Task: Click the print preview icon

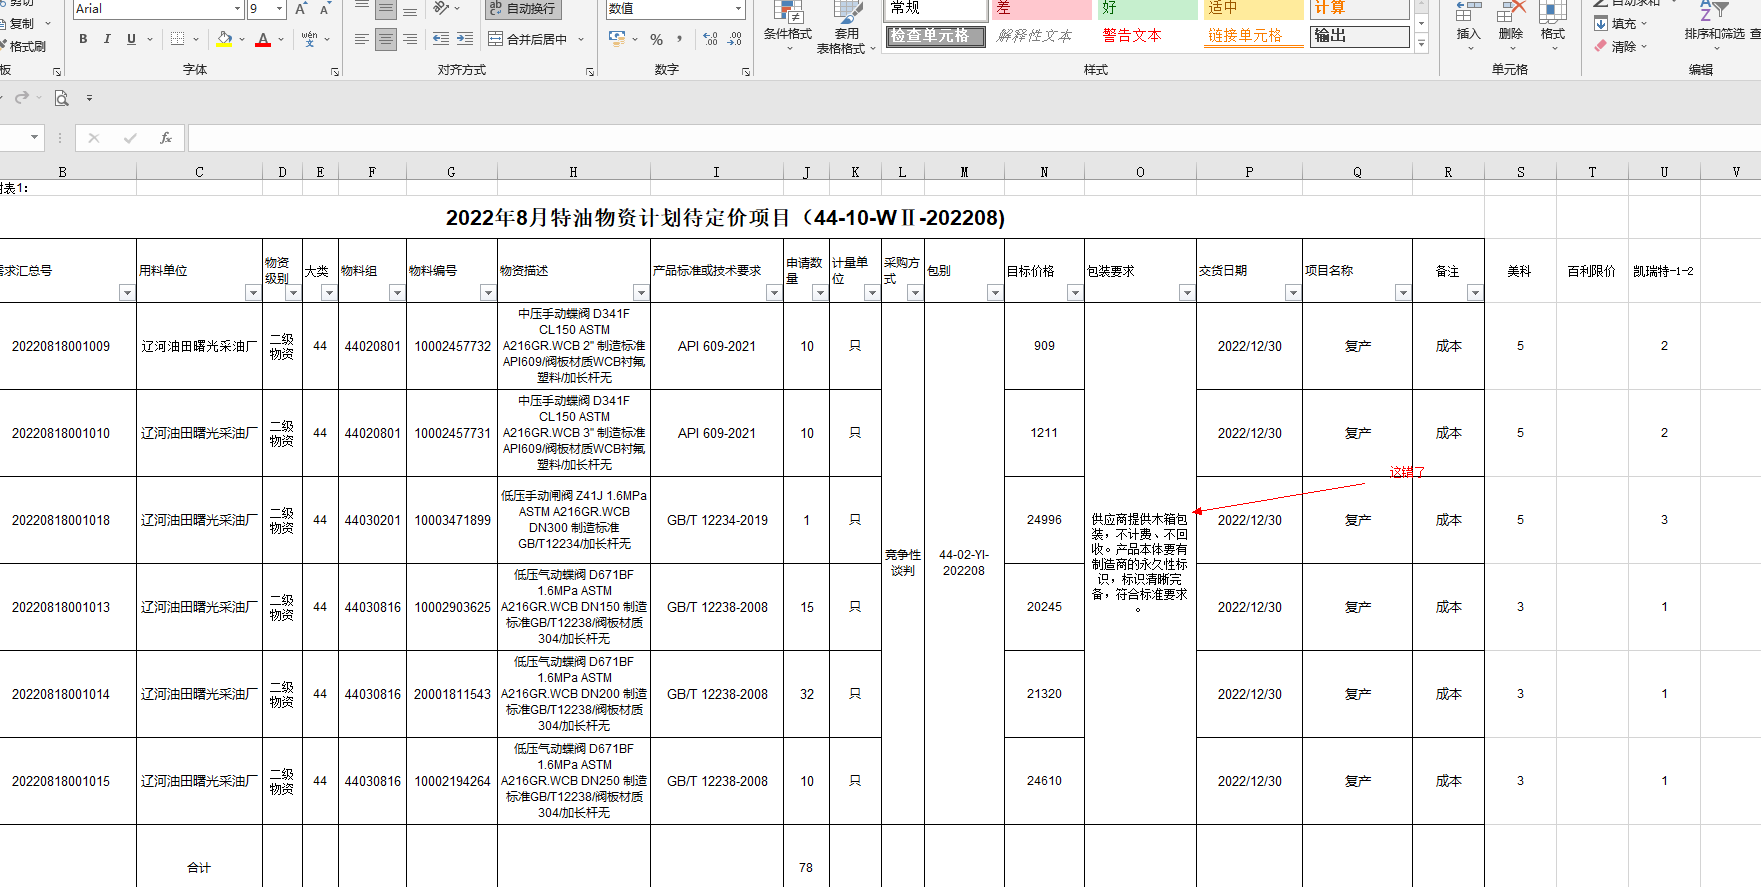Action: (x=61, y=98)
